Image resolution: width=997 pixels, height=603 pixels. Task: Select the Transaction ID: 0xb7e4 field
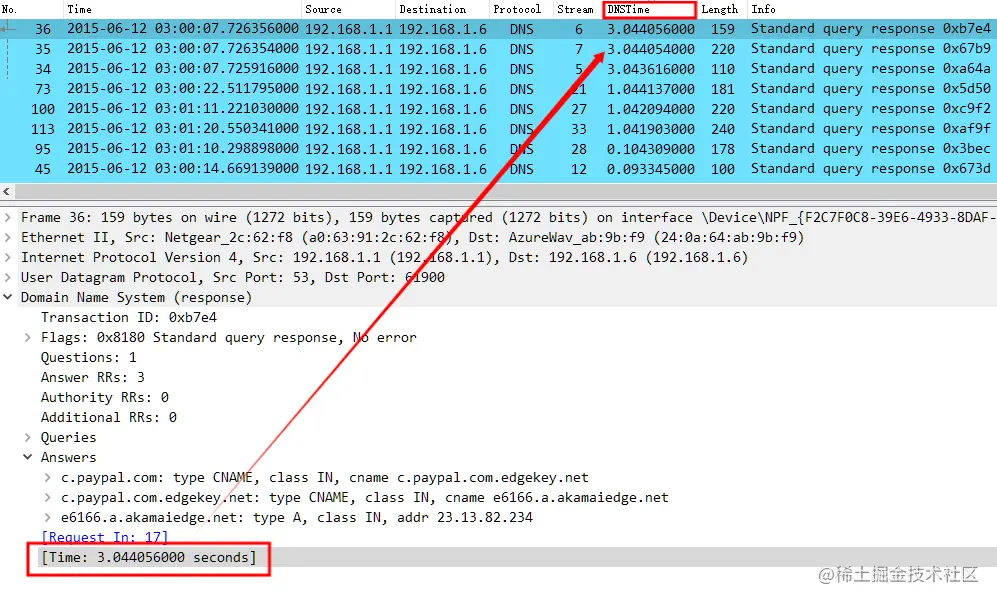[x=129, y=317]
